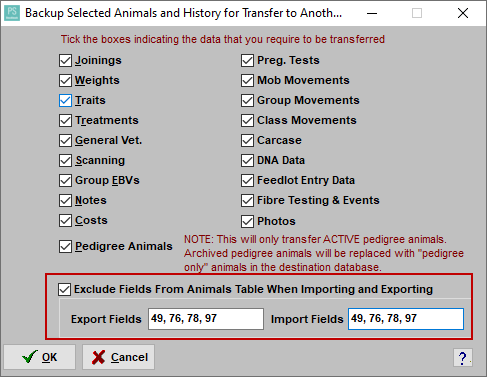The width and height of the screenshot is (487, 377).
Task: Click the PS application icon in title bar
Action: click(12, 13)
